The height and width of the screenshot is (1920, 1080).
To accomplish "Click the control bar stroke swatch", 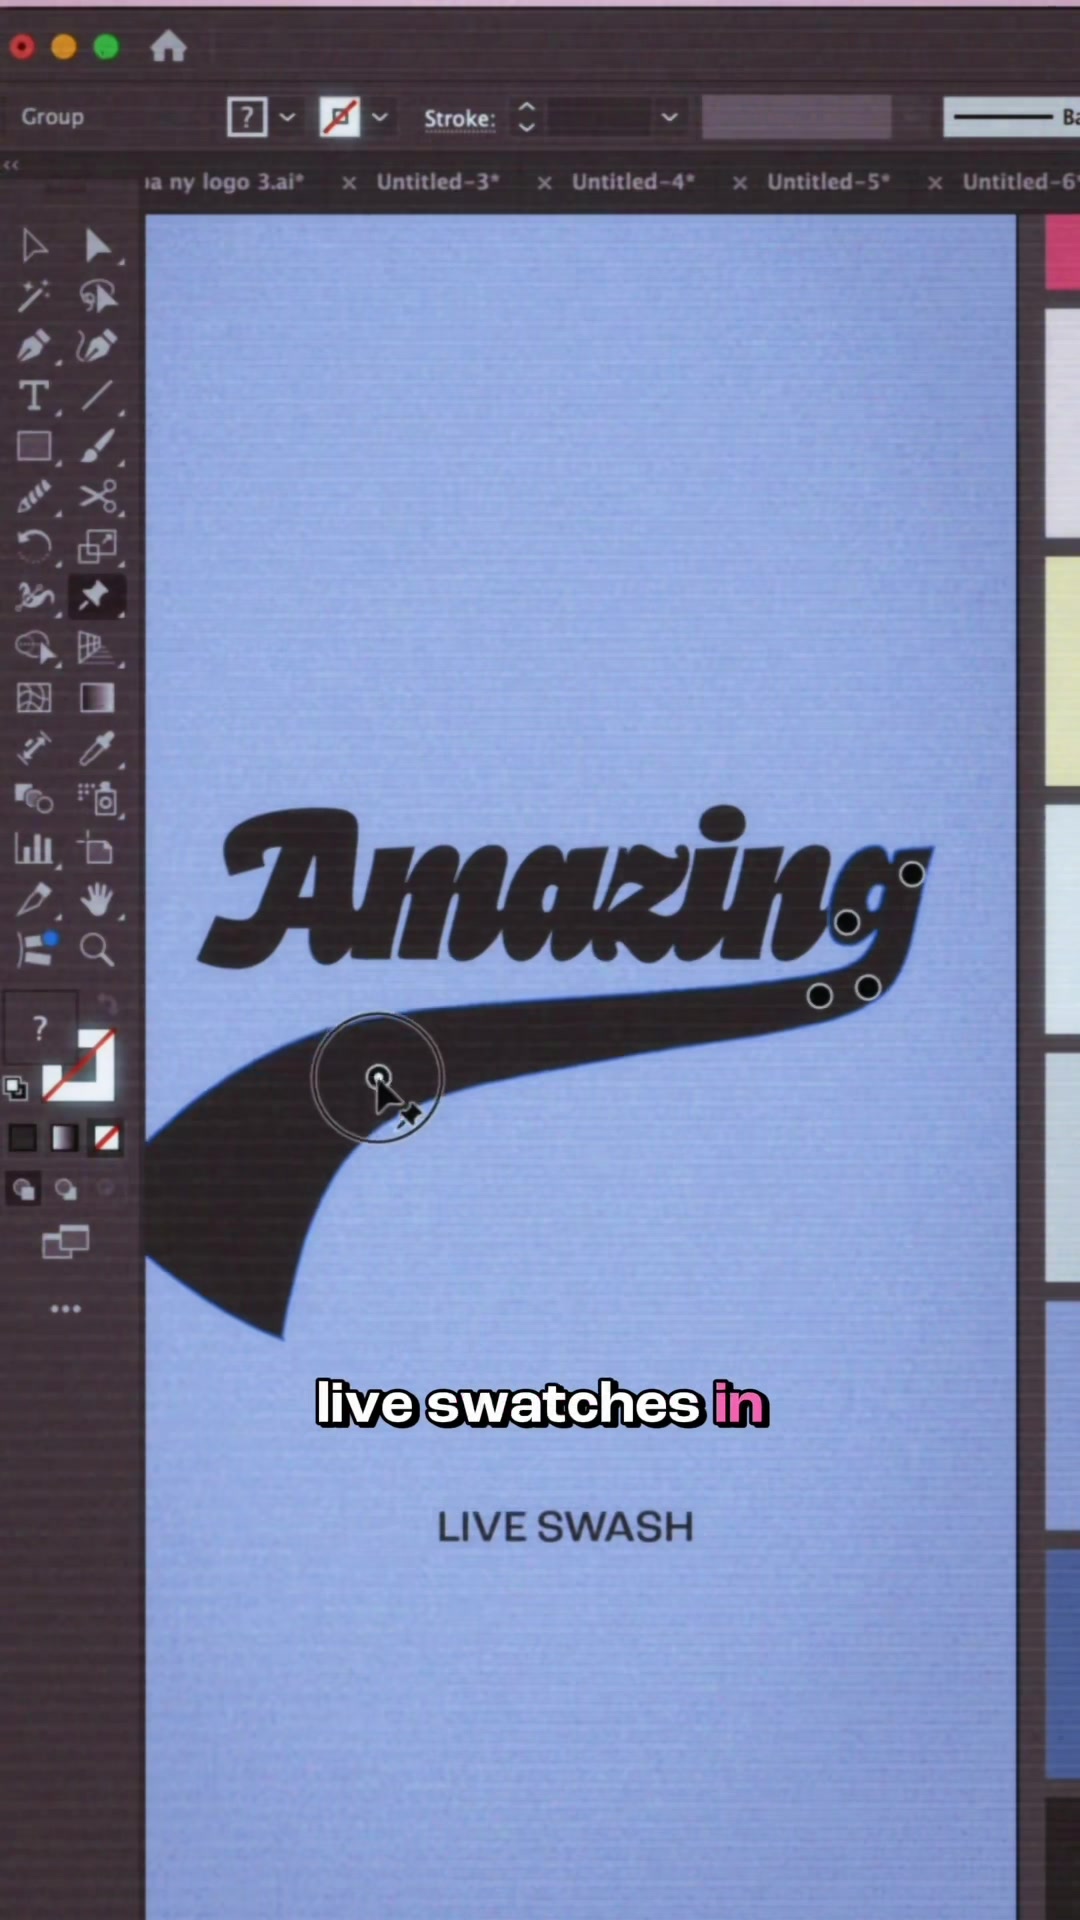I will [x=340, y=117].
